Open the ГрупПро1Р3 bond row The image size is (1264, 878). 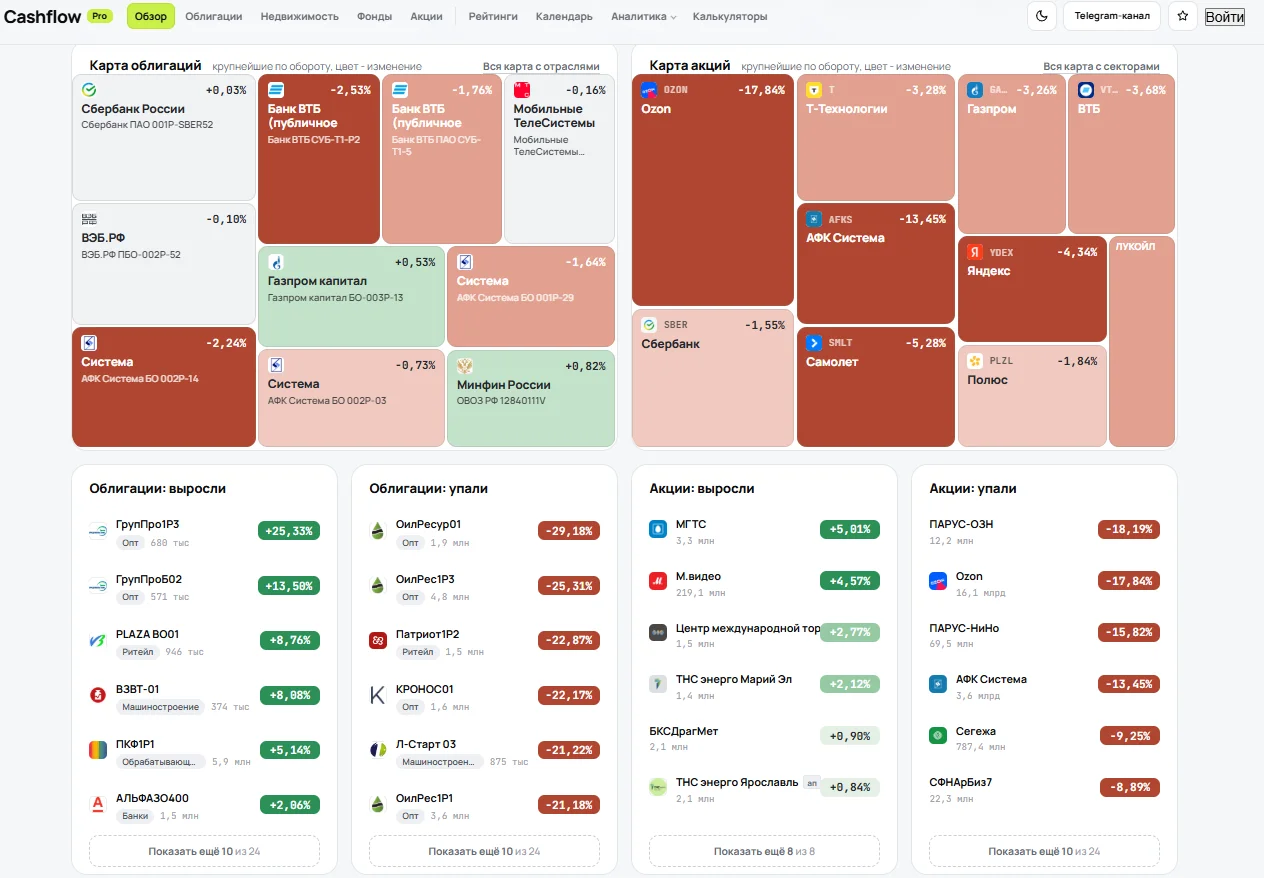[204, 533]
